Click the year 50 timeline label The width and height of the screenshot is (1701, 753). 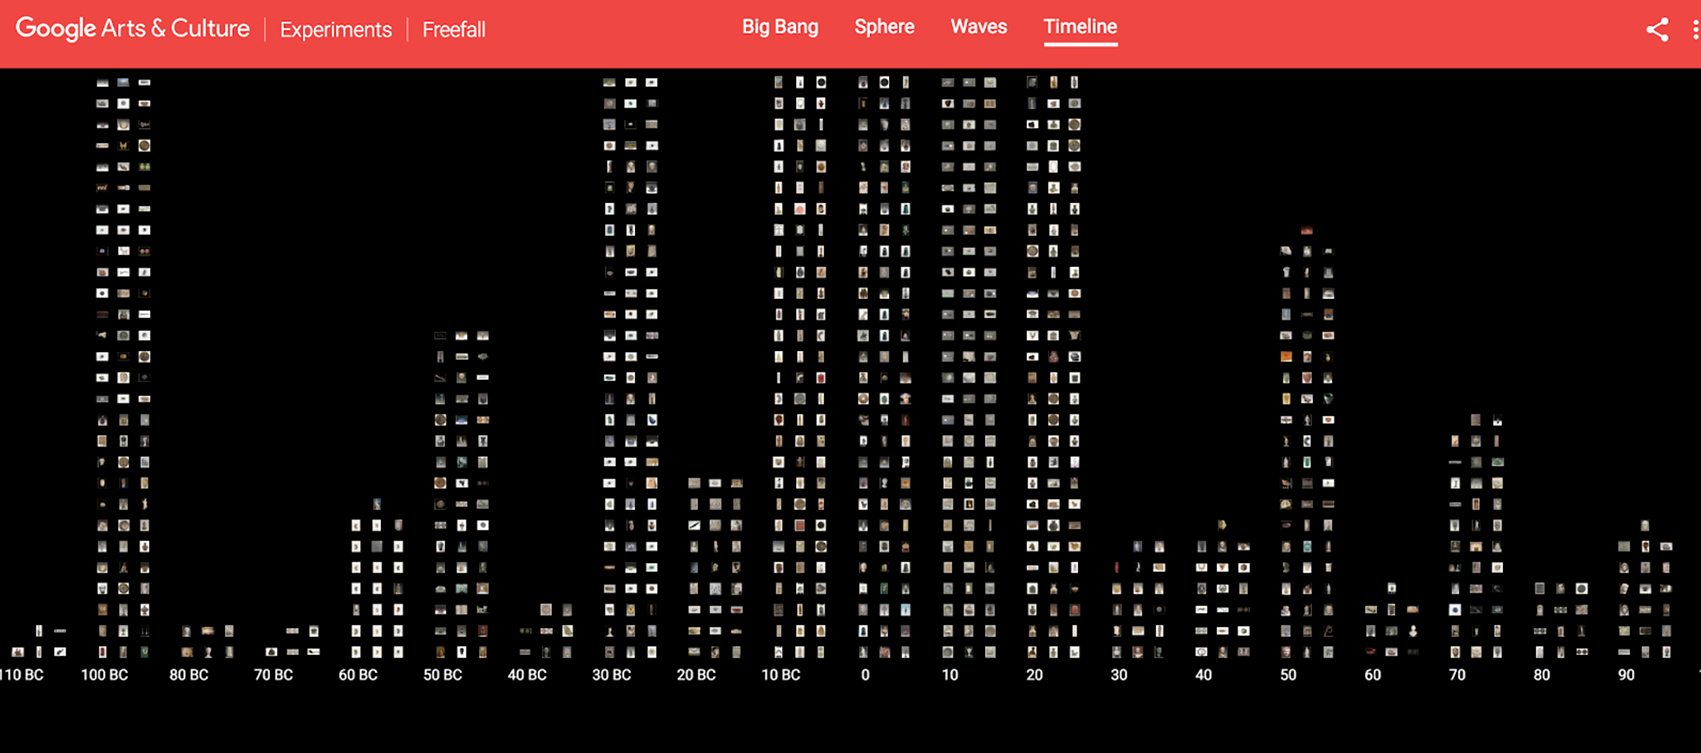click(1288, 675)
